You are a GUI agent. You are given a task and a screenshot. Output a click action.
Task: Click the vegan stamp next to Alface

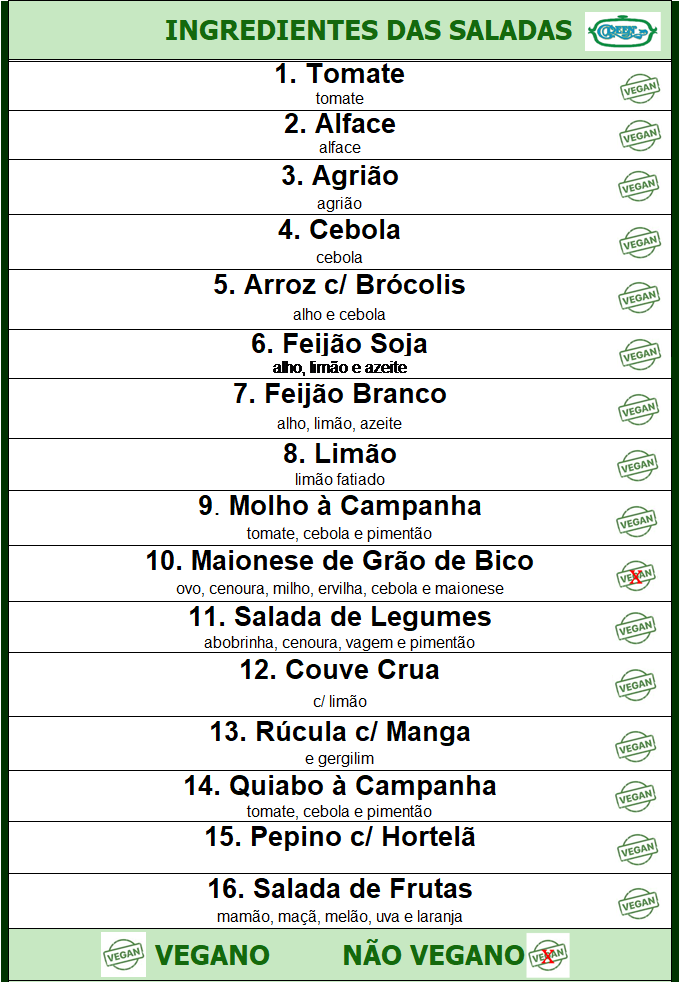pyautogui.click(x=638, y=135)
